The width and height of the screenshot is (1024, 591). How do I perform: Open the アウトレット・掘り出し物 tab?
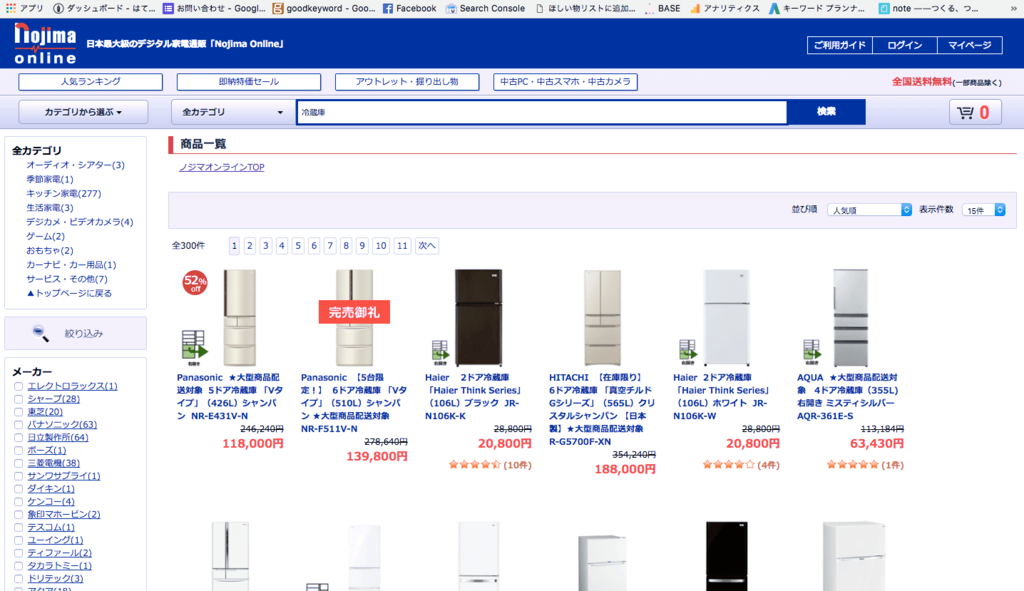pos(407,82)
